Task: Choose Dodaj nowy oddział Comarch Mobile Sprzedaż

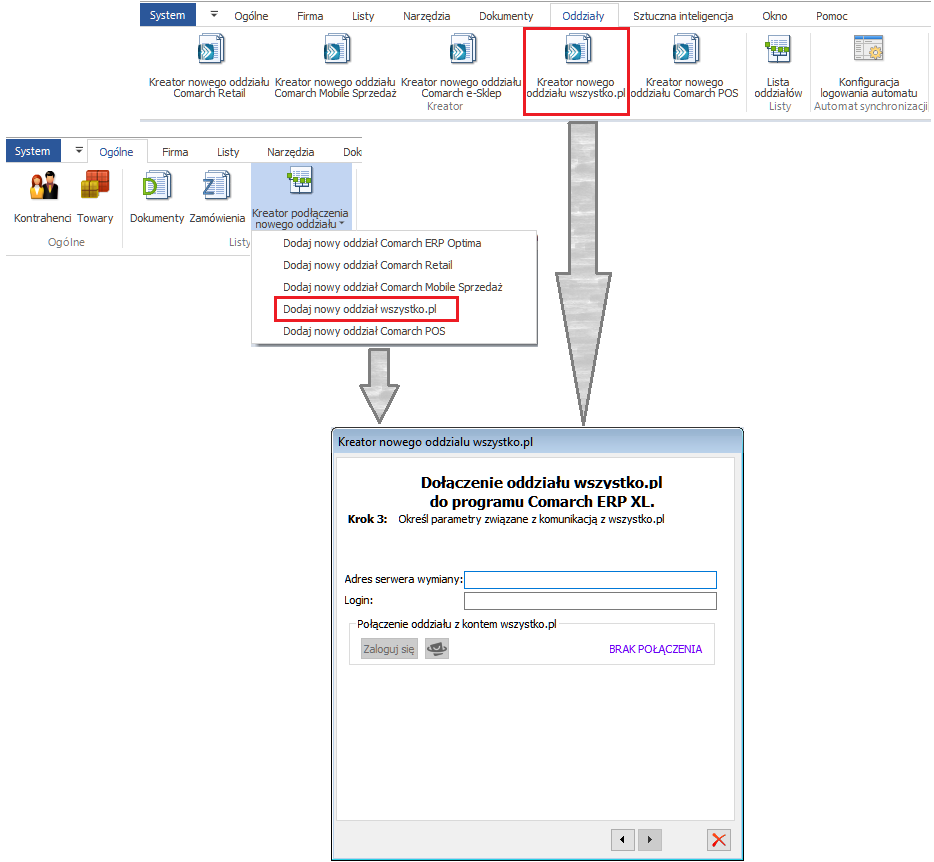Action: click(x=394, y=287)
